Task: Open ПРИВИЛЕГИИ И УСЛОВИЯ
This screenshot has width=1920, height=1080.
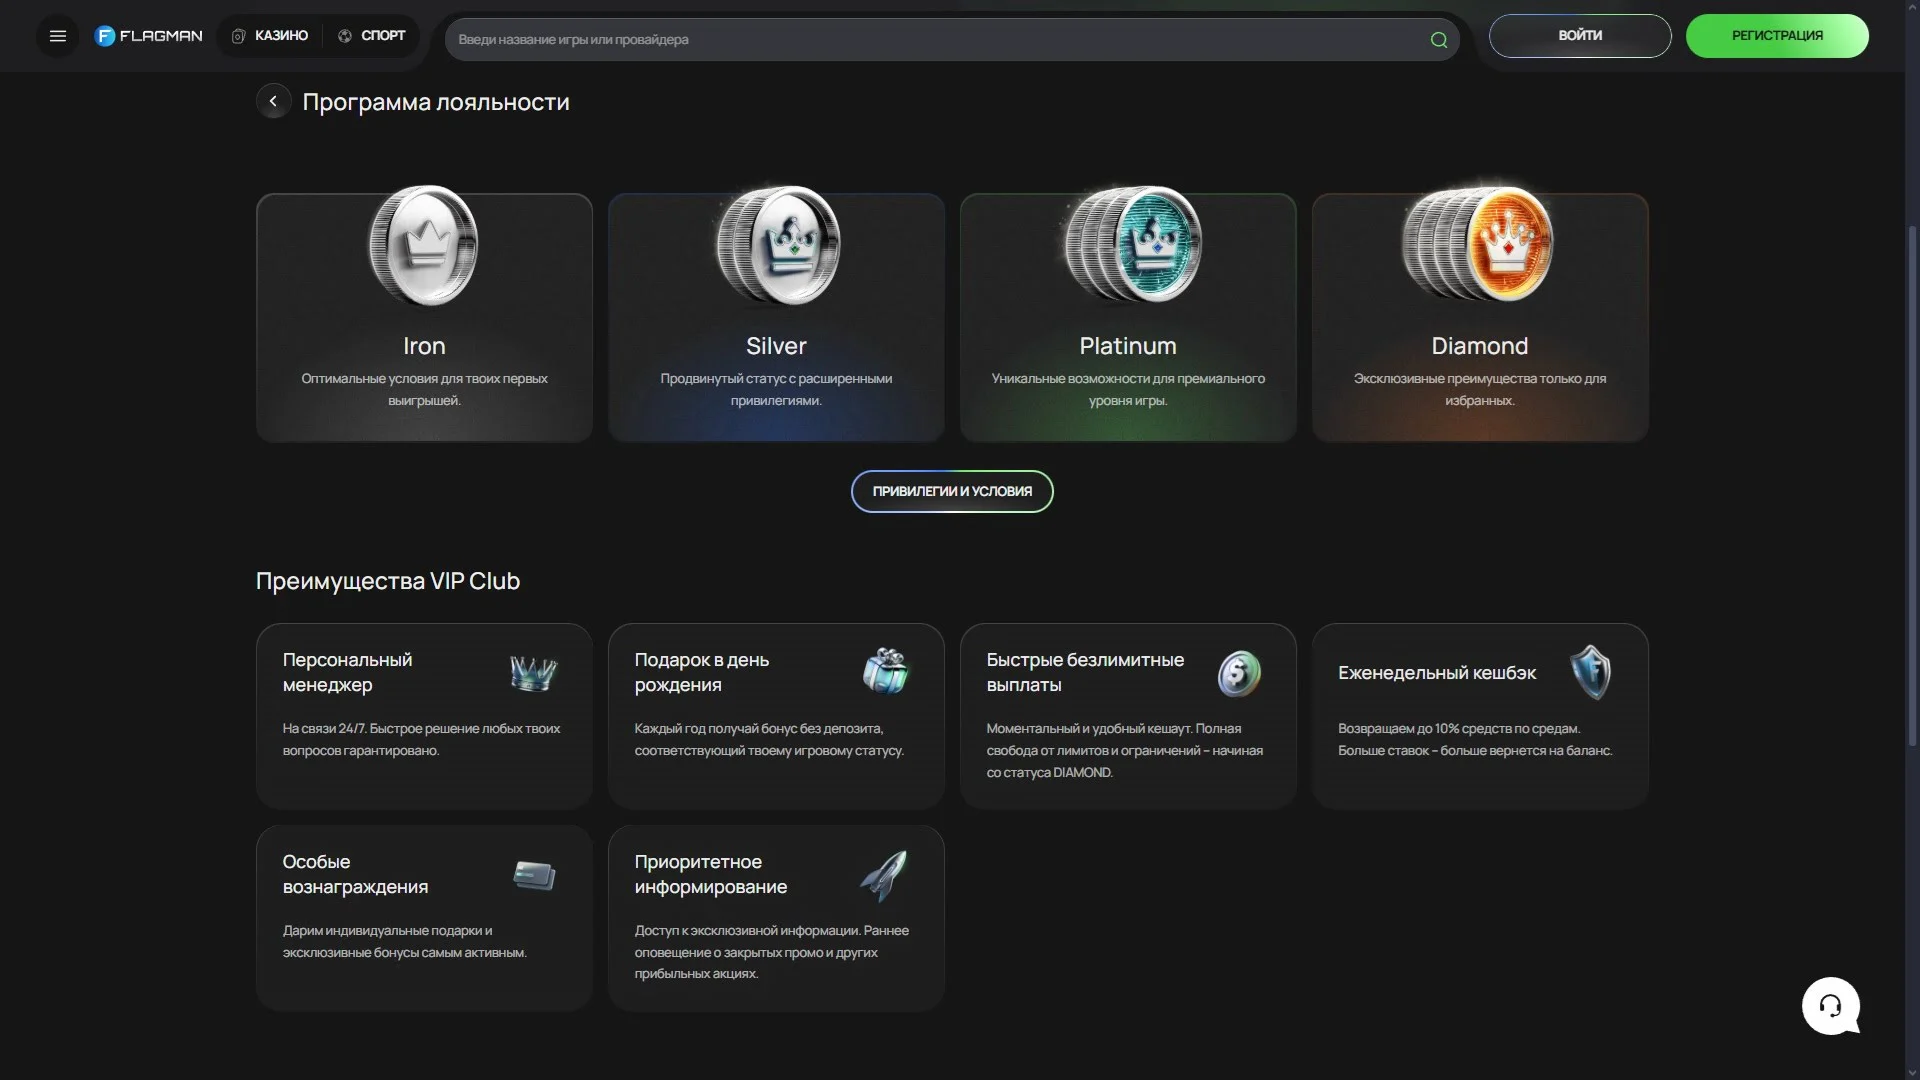Action: (951, 491)
